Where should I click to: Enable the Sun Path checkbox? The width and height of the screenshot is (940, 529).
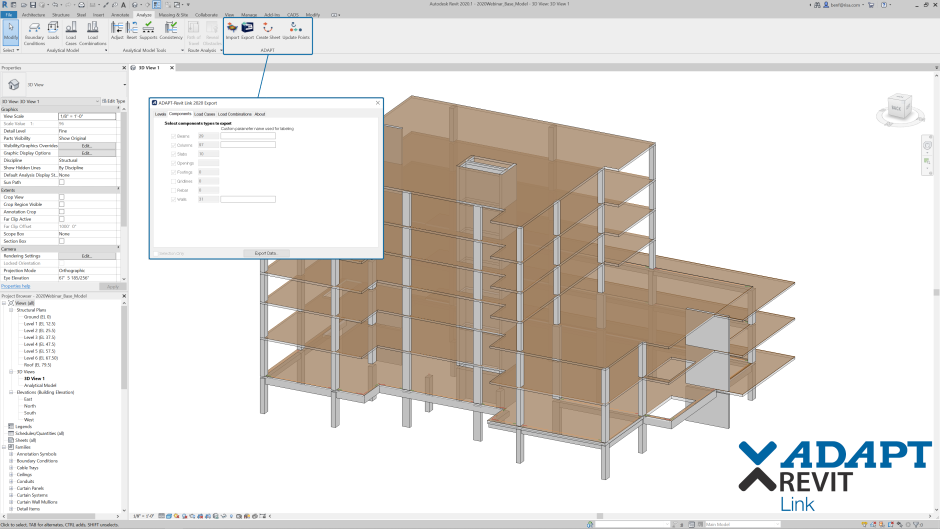click(62, 183)
